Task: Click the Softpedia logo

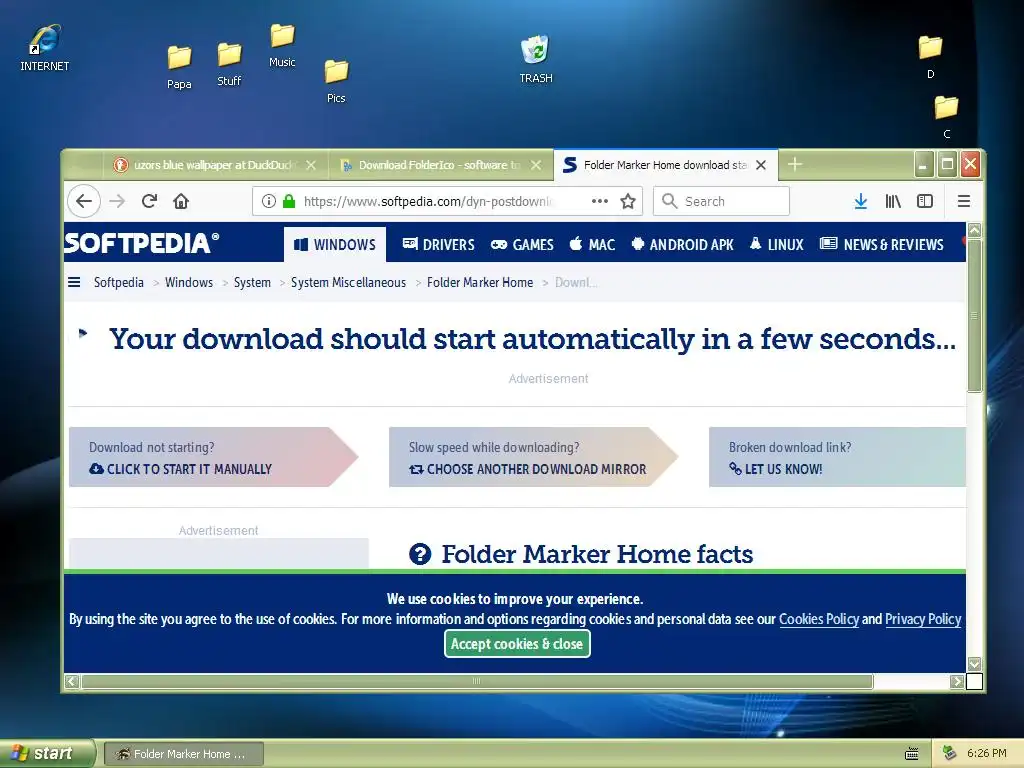Action: tap(142, 243)
